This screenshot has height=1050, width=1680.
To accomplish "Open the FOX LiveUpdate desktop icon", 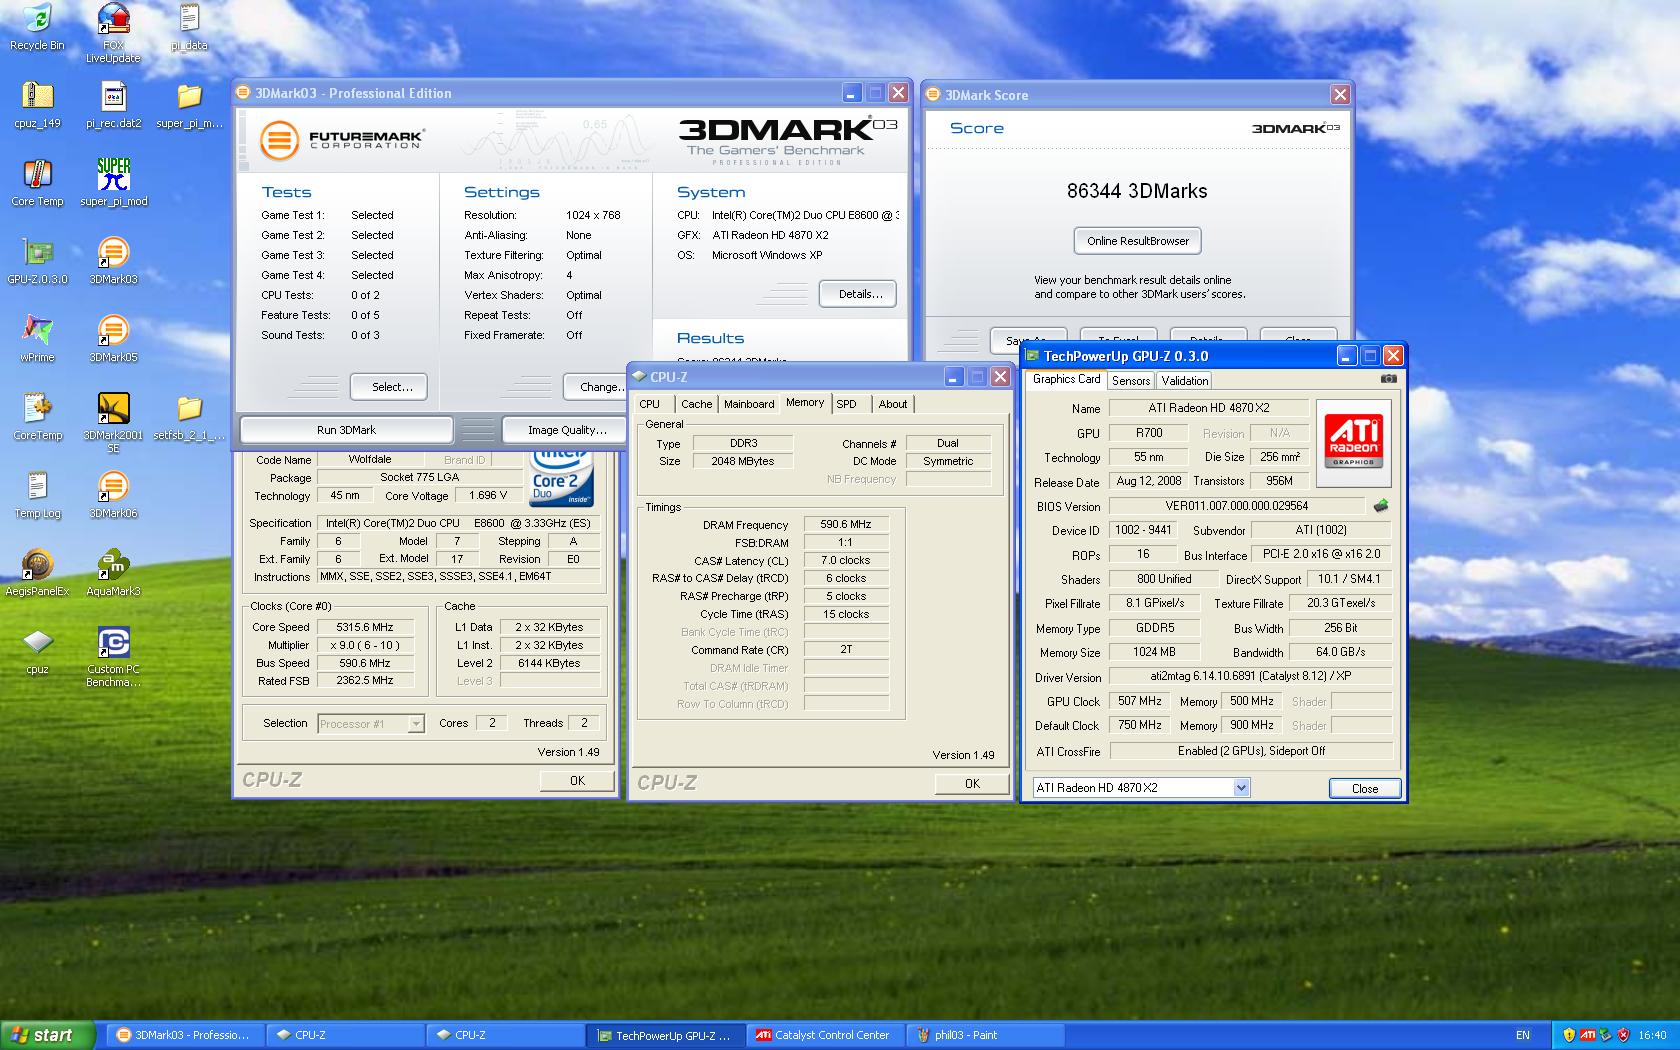I will click(x=113, y=32).
